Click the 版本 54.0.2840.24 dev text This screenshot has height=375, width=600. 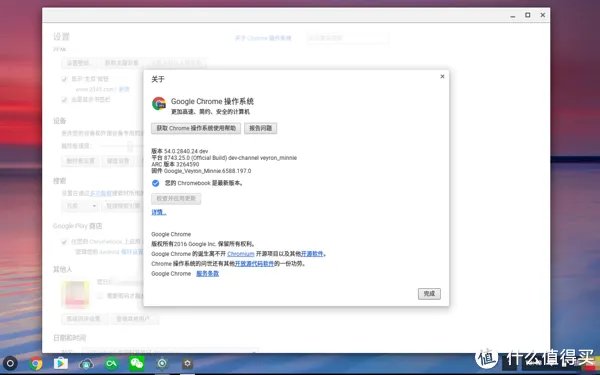point(180,151)
